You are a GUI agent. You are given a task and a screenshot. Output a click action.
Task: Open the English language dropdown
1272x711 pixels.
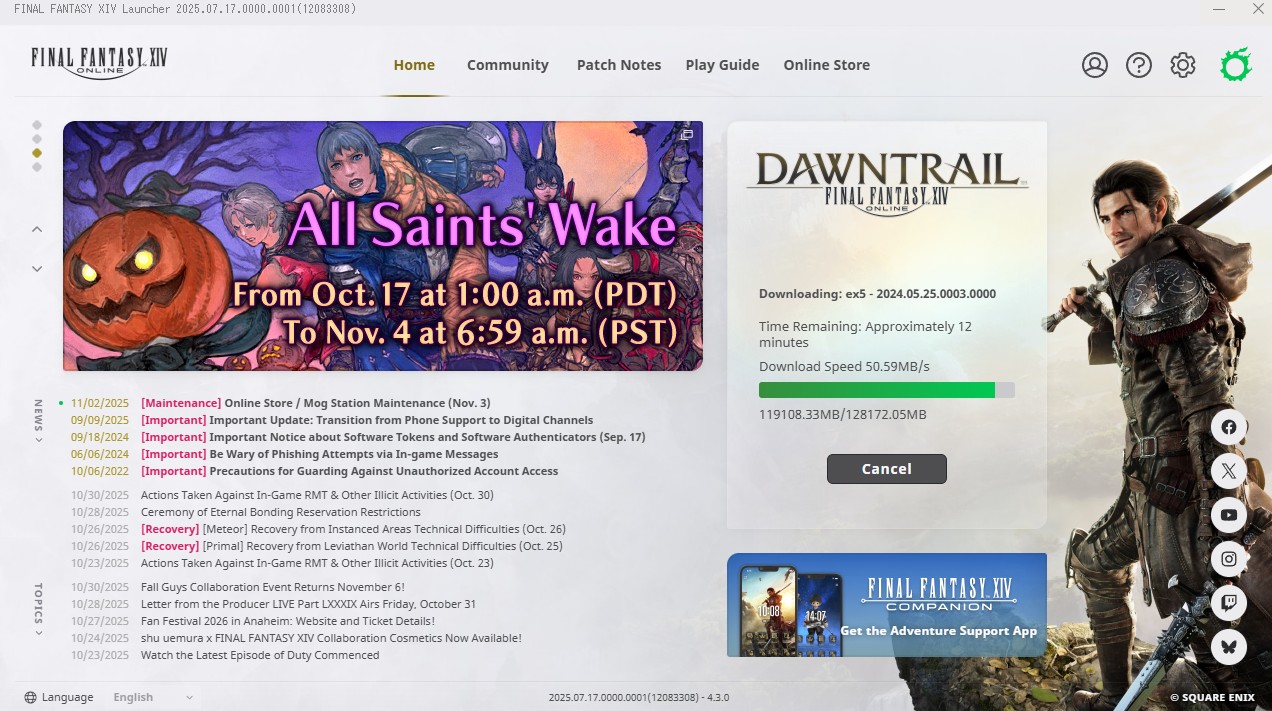point(152,697)
